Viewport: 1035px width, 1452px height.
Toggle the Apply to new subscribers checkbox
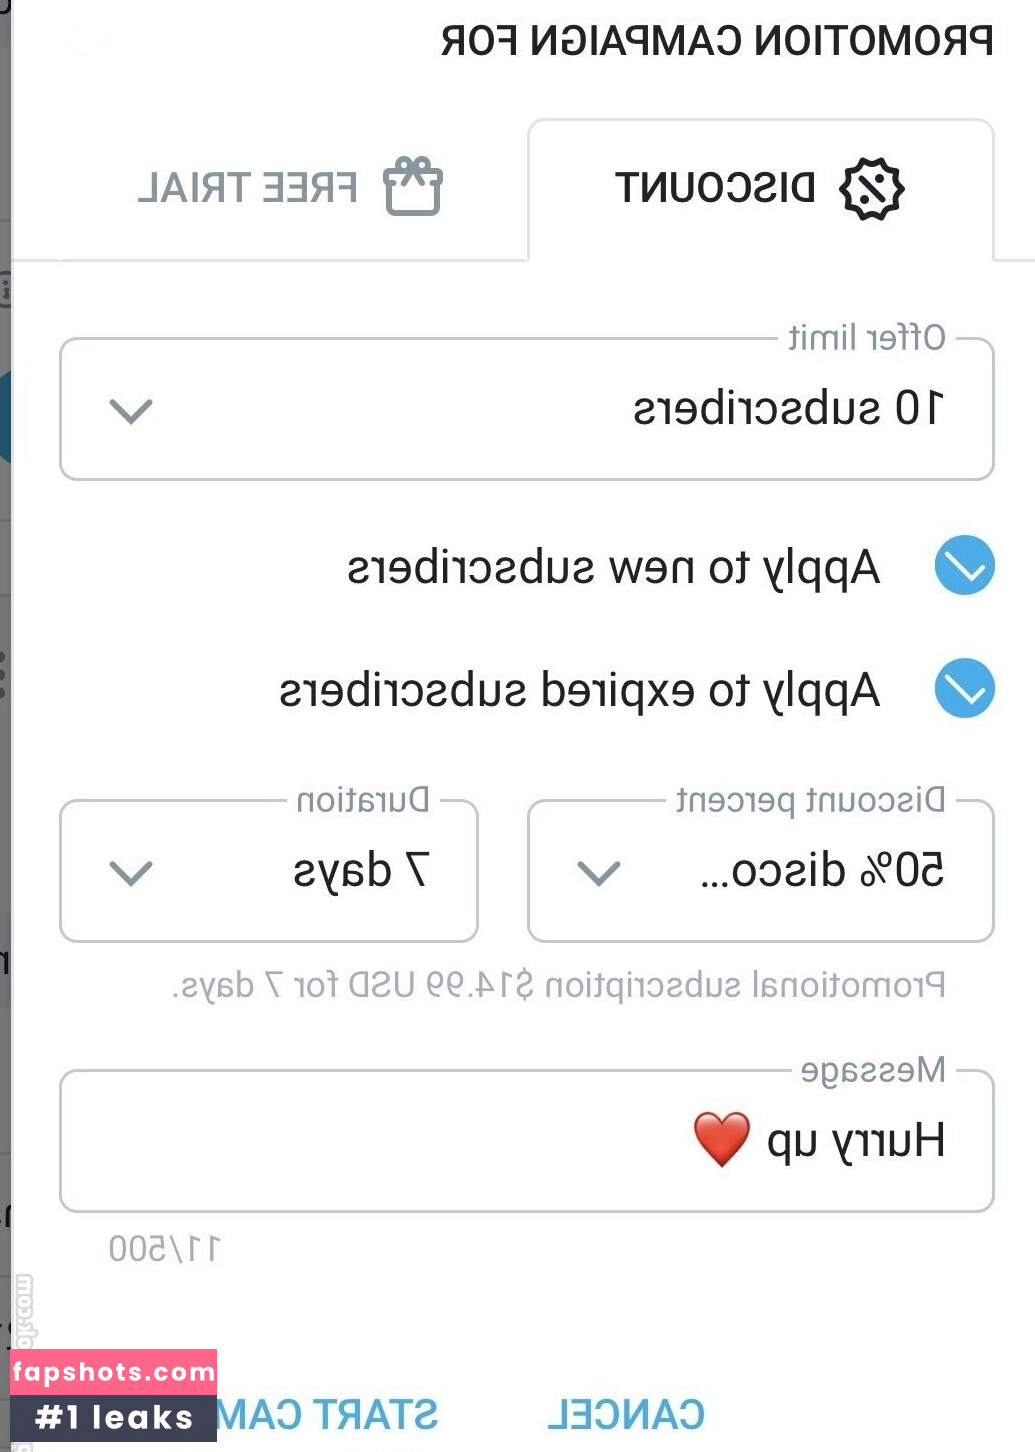click(x=964, y=566)
